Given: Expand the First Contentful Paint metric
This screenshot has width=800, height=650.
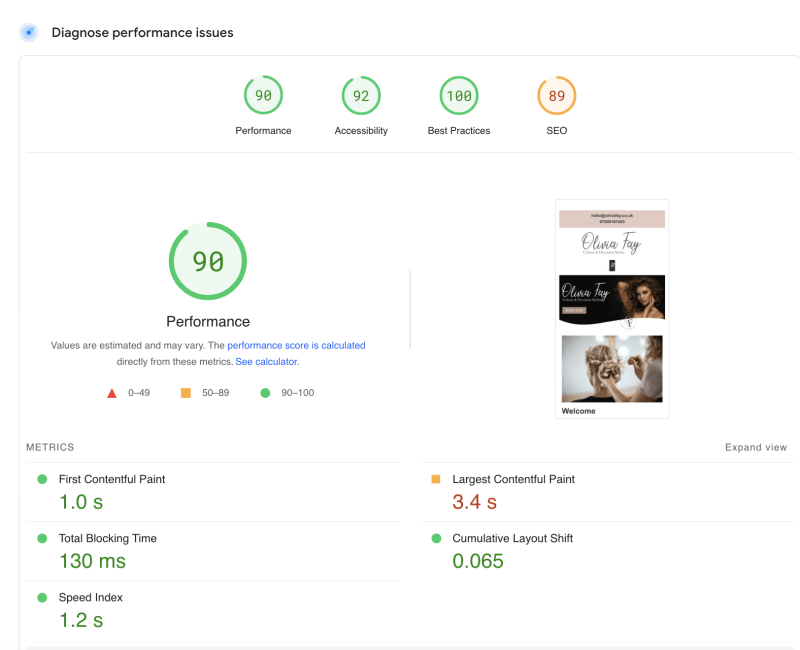Looking at the screenshot, I should tap(112, 480).
